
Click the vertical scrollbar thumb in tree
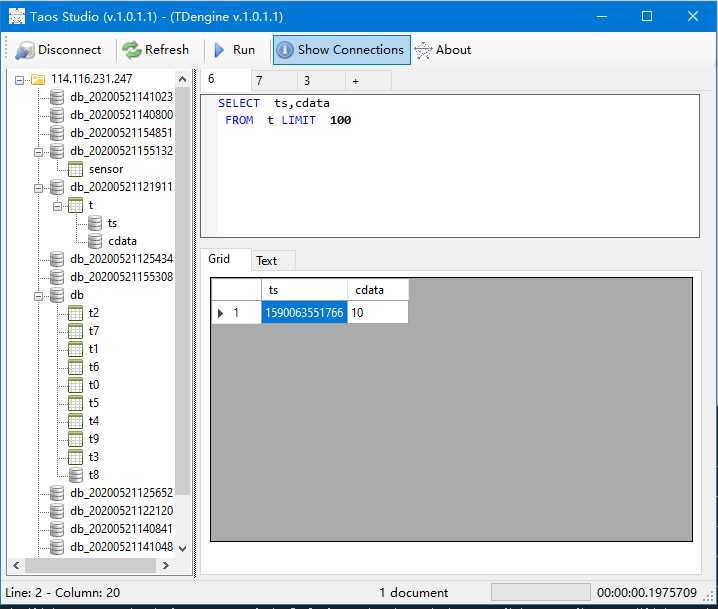coord(182,291)
